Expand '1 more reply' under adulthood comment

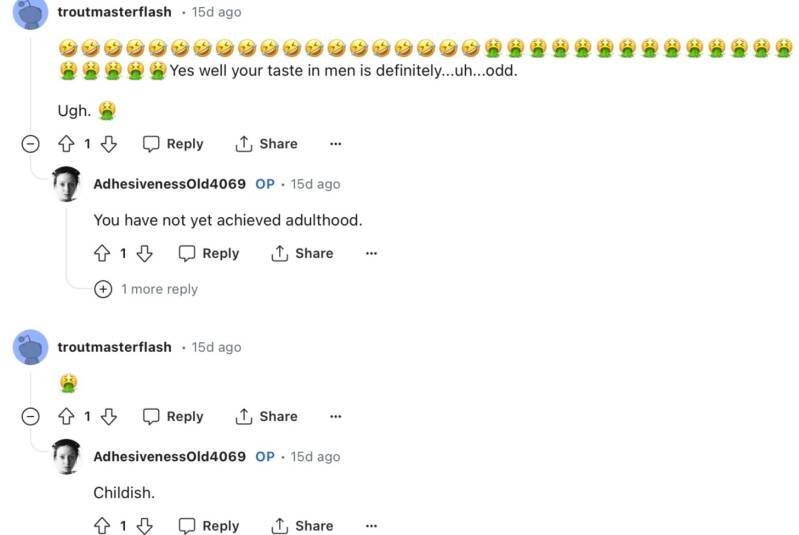pos(146,289)
